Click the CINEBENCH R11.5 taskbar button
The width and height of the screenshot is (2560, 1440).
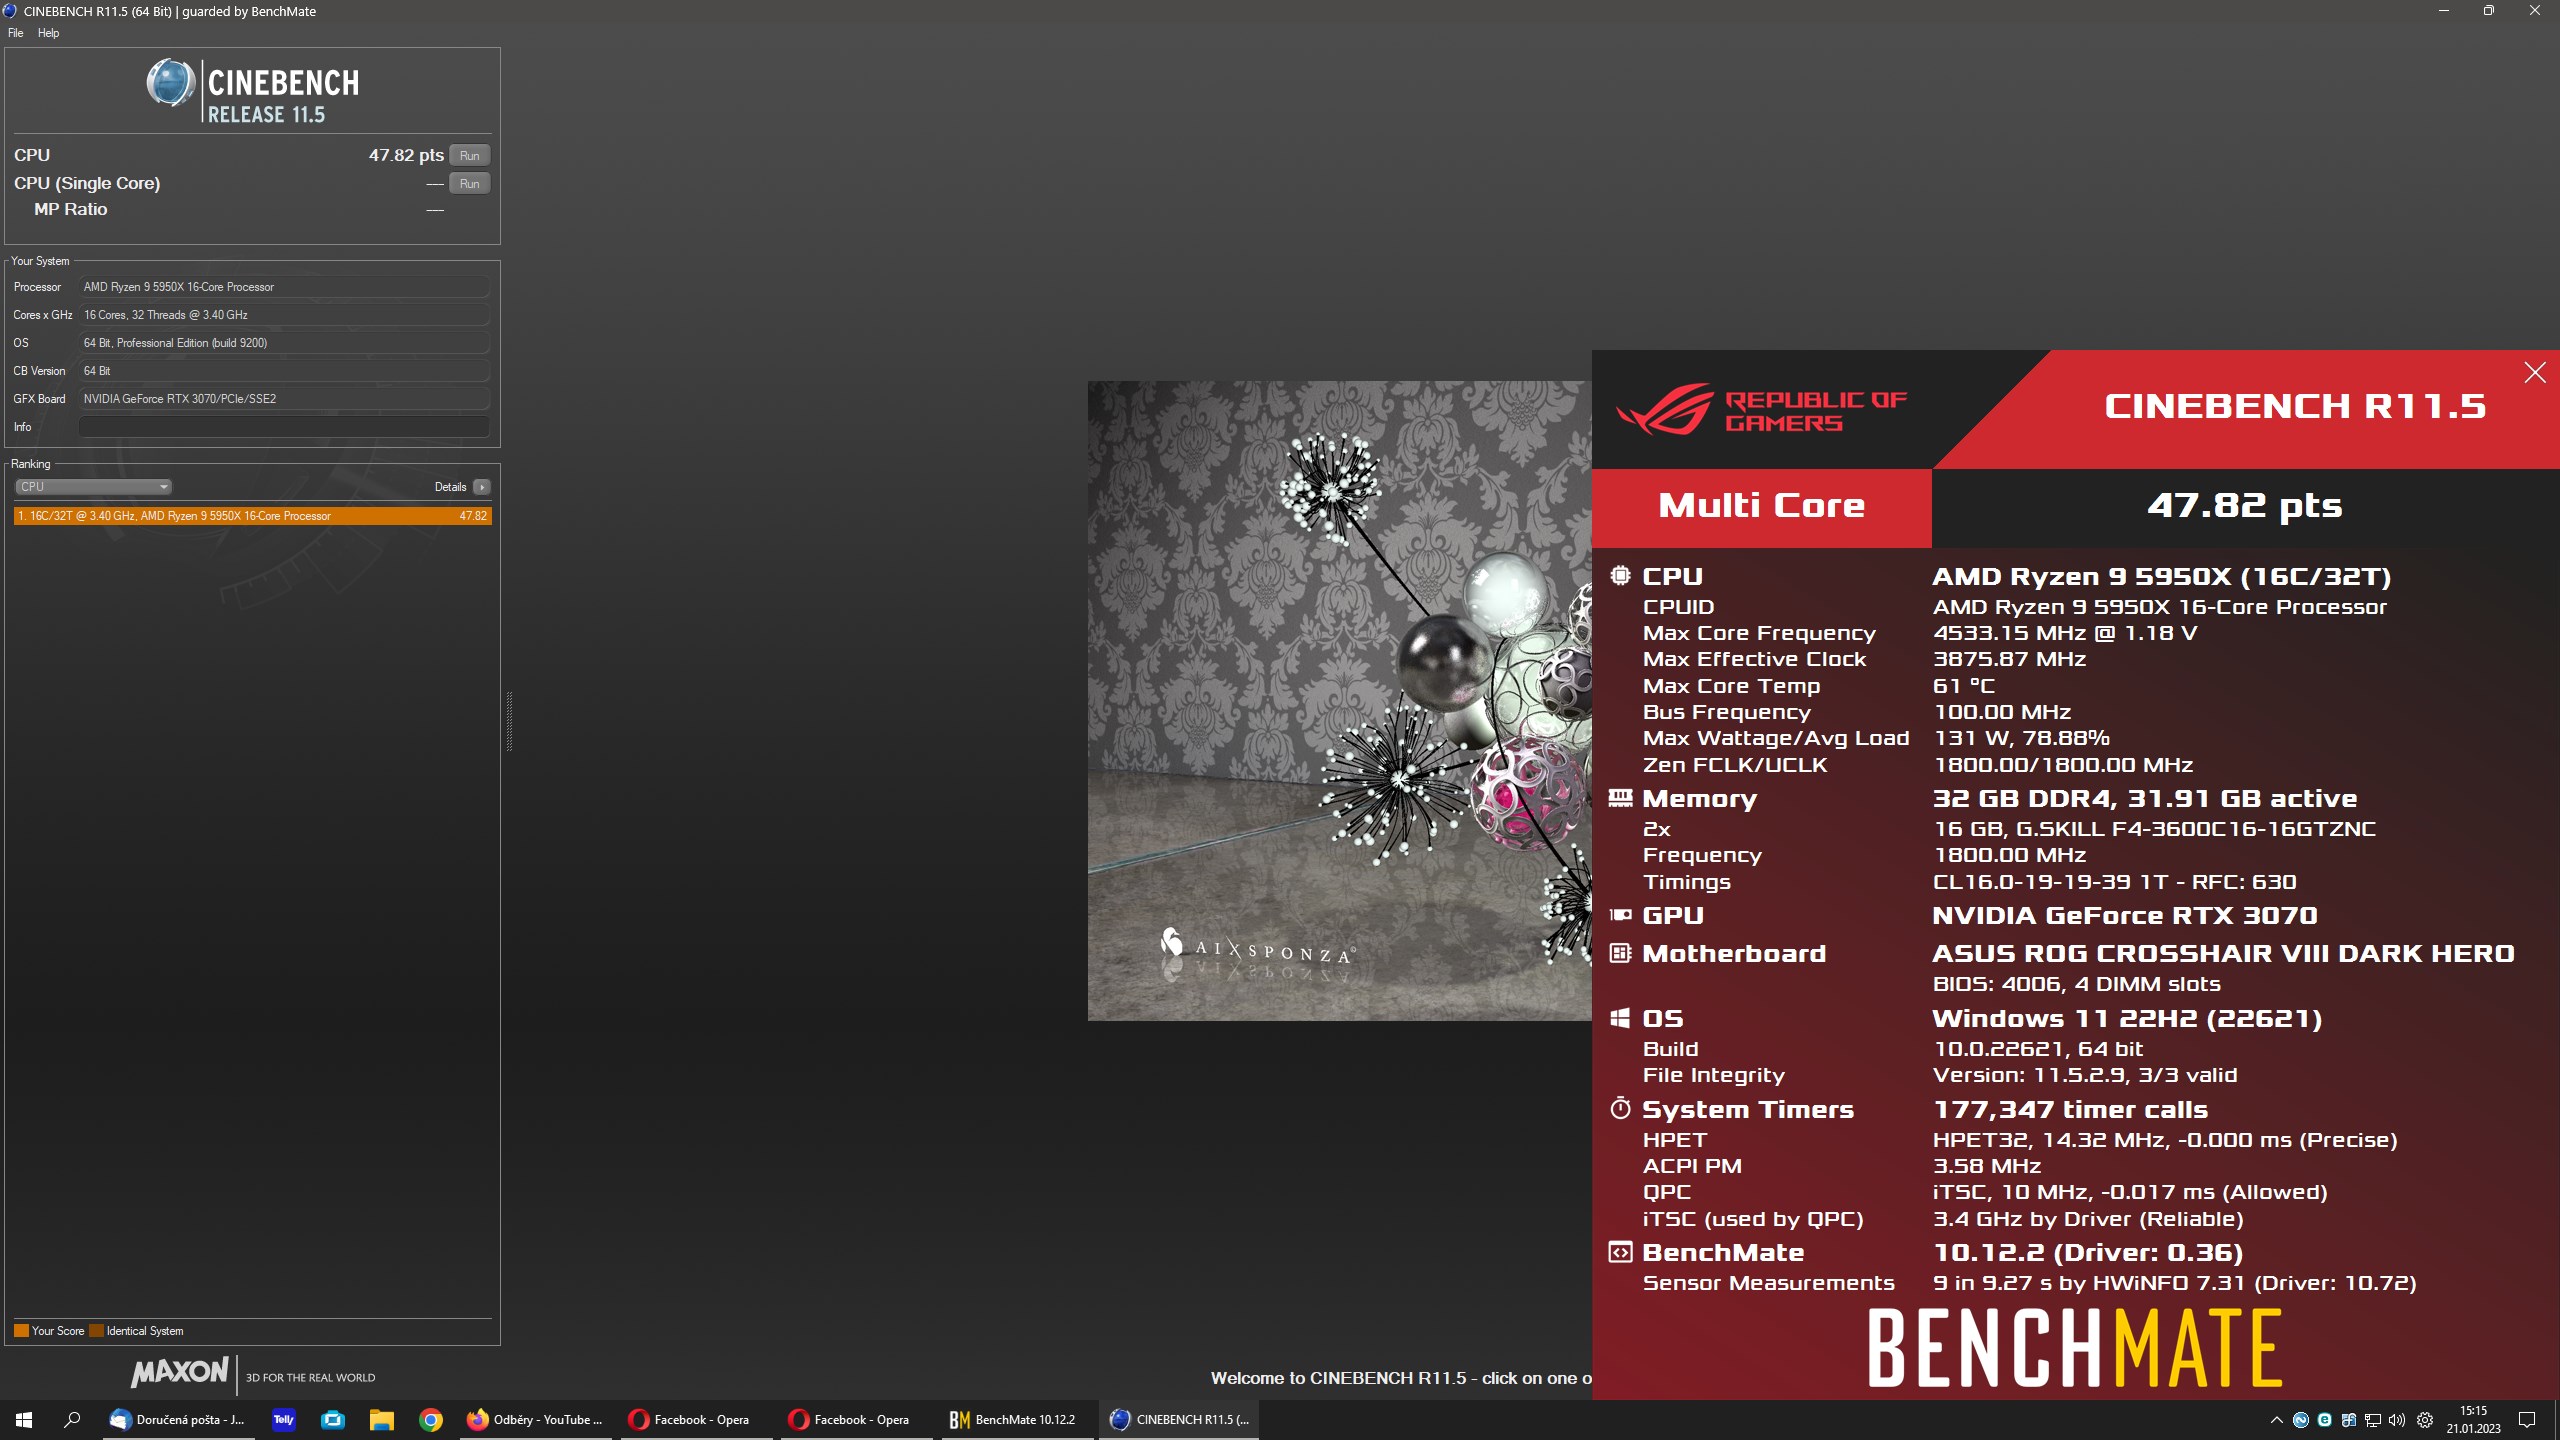click(x=1179, y=1420)
